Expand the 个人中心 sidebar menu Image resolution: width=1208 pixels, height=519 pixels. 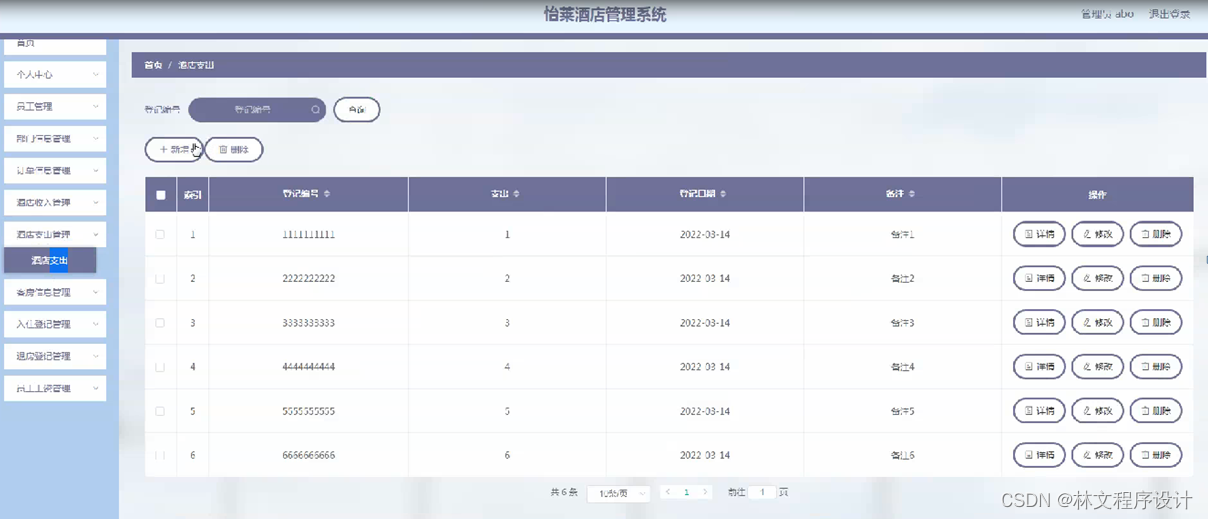[55, 74]
